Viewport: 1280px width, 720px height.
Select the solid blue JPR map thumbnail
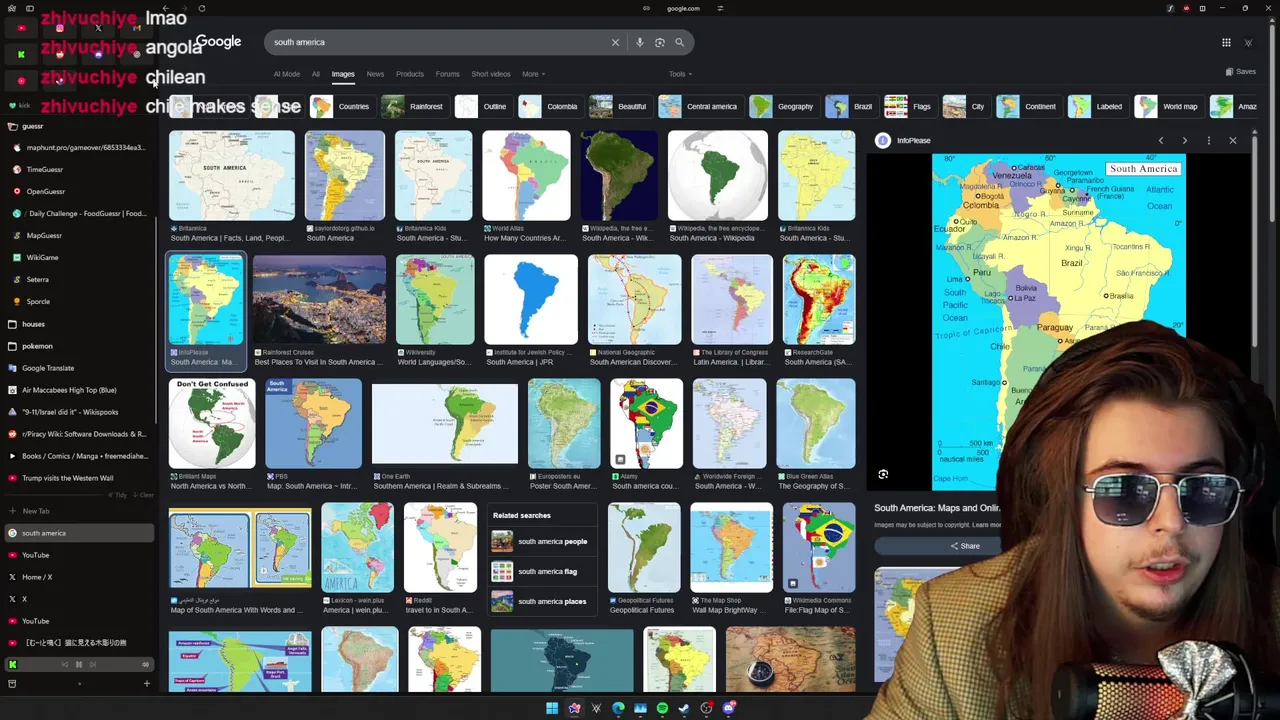[531, 299]
